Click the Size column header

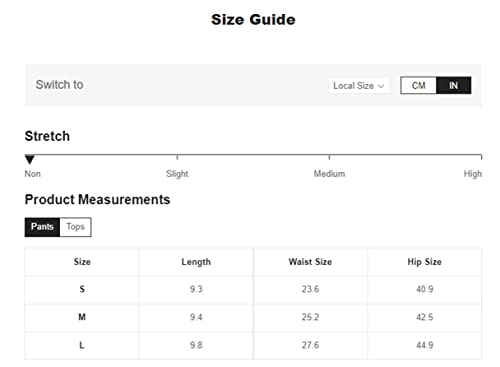pos(82,262)
